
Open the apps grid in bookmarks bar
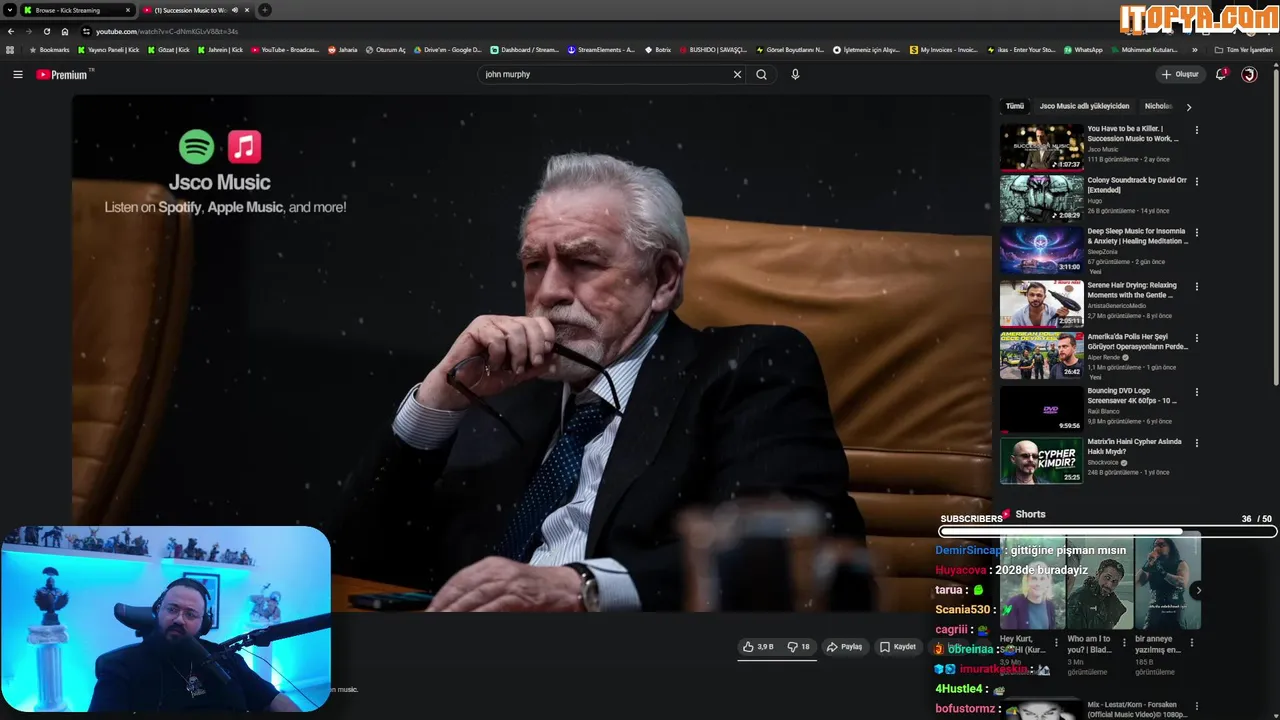[x=10, y=49]
